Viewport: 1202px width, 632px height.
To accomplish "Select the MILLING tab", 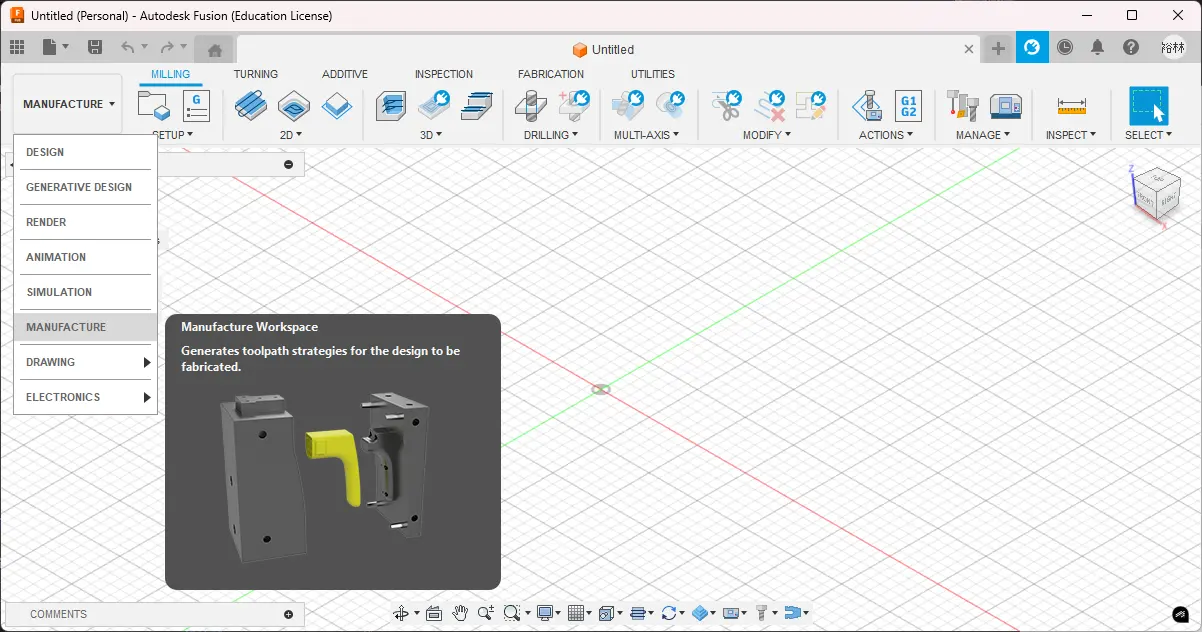I will 171,74.
